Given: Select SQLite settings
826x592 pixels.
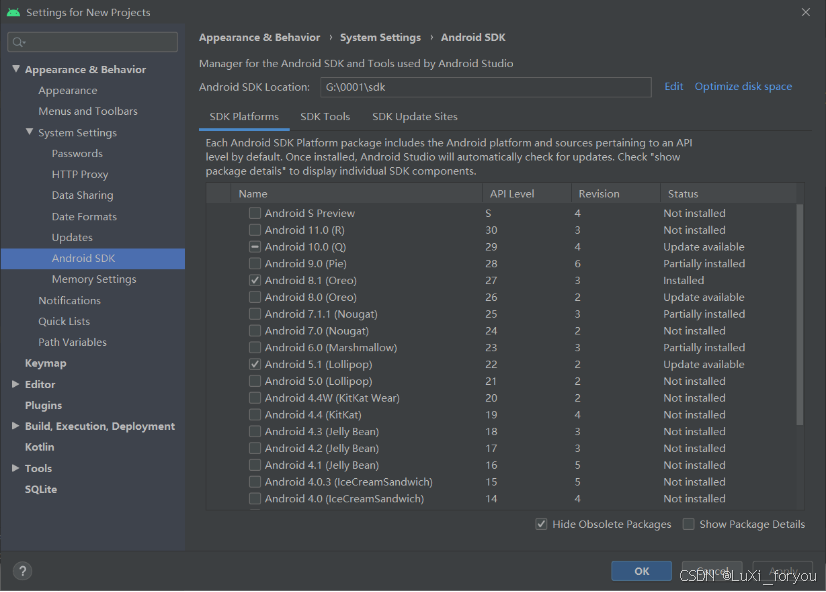Looking at the screenshot, I should tap(41, 489).
